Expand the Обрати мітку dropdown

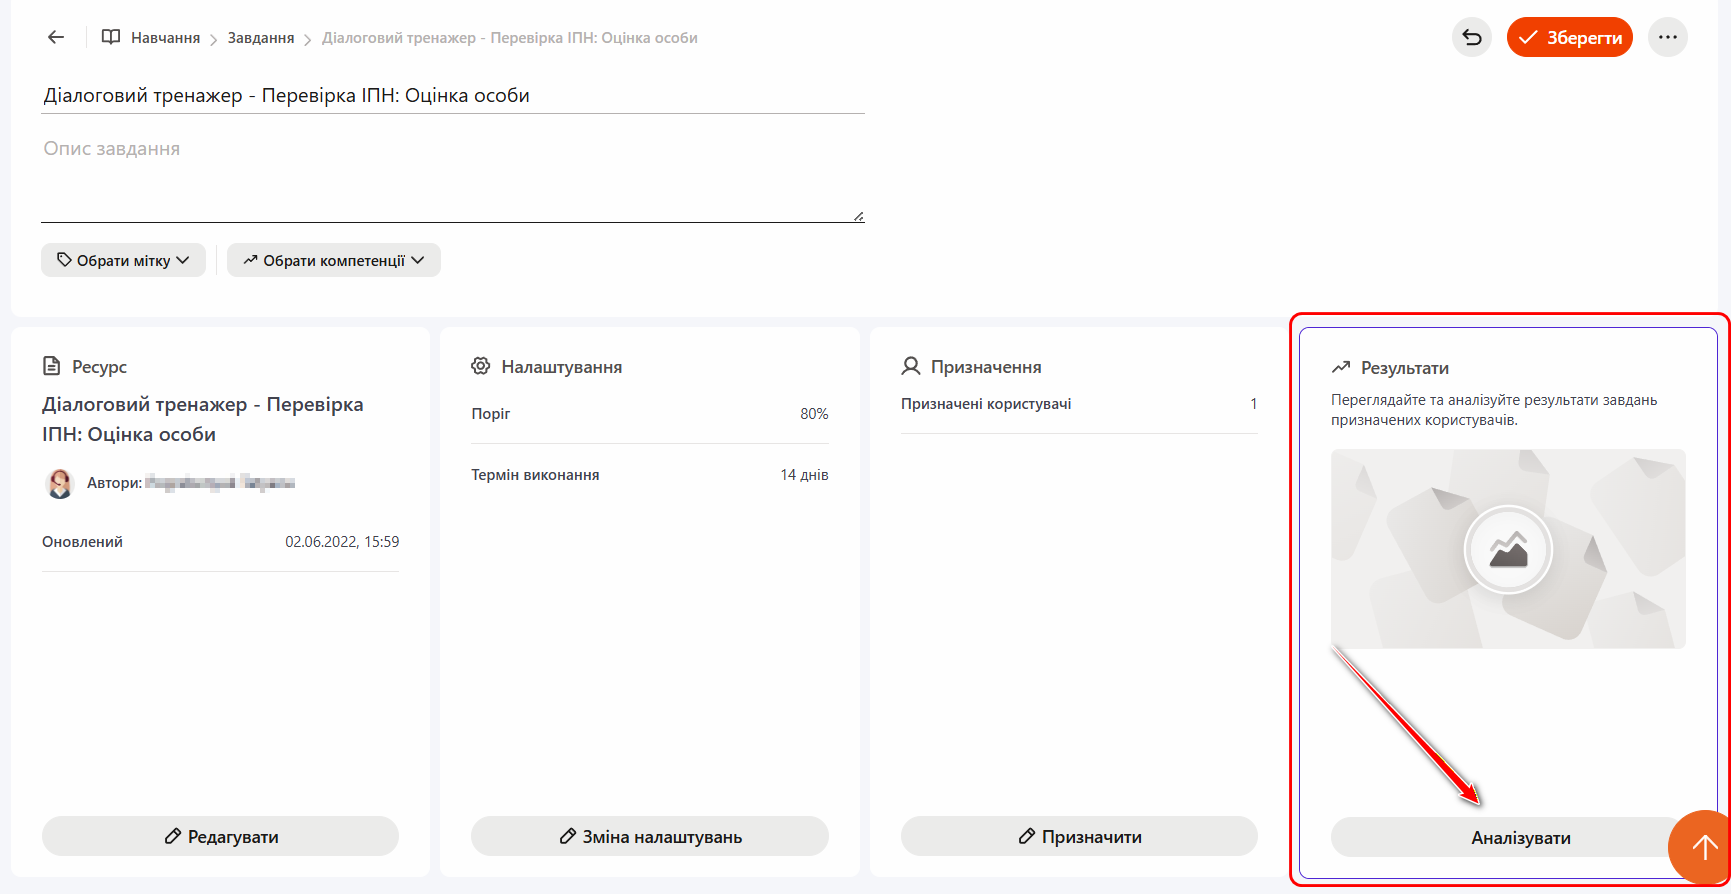coord(123,260)
